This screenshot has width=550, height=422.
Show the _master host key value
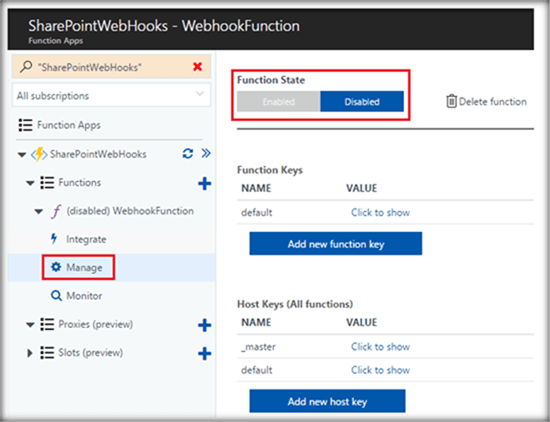coord(380,347)
